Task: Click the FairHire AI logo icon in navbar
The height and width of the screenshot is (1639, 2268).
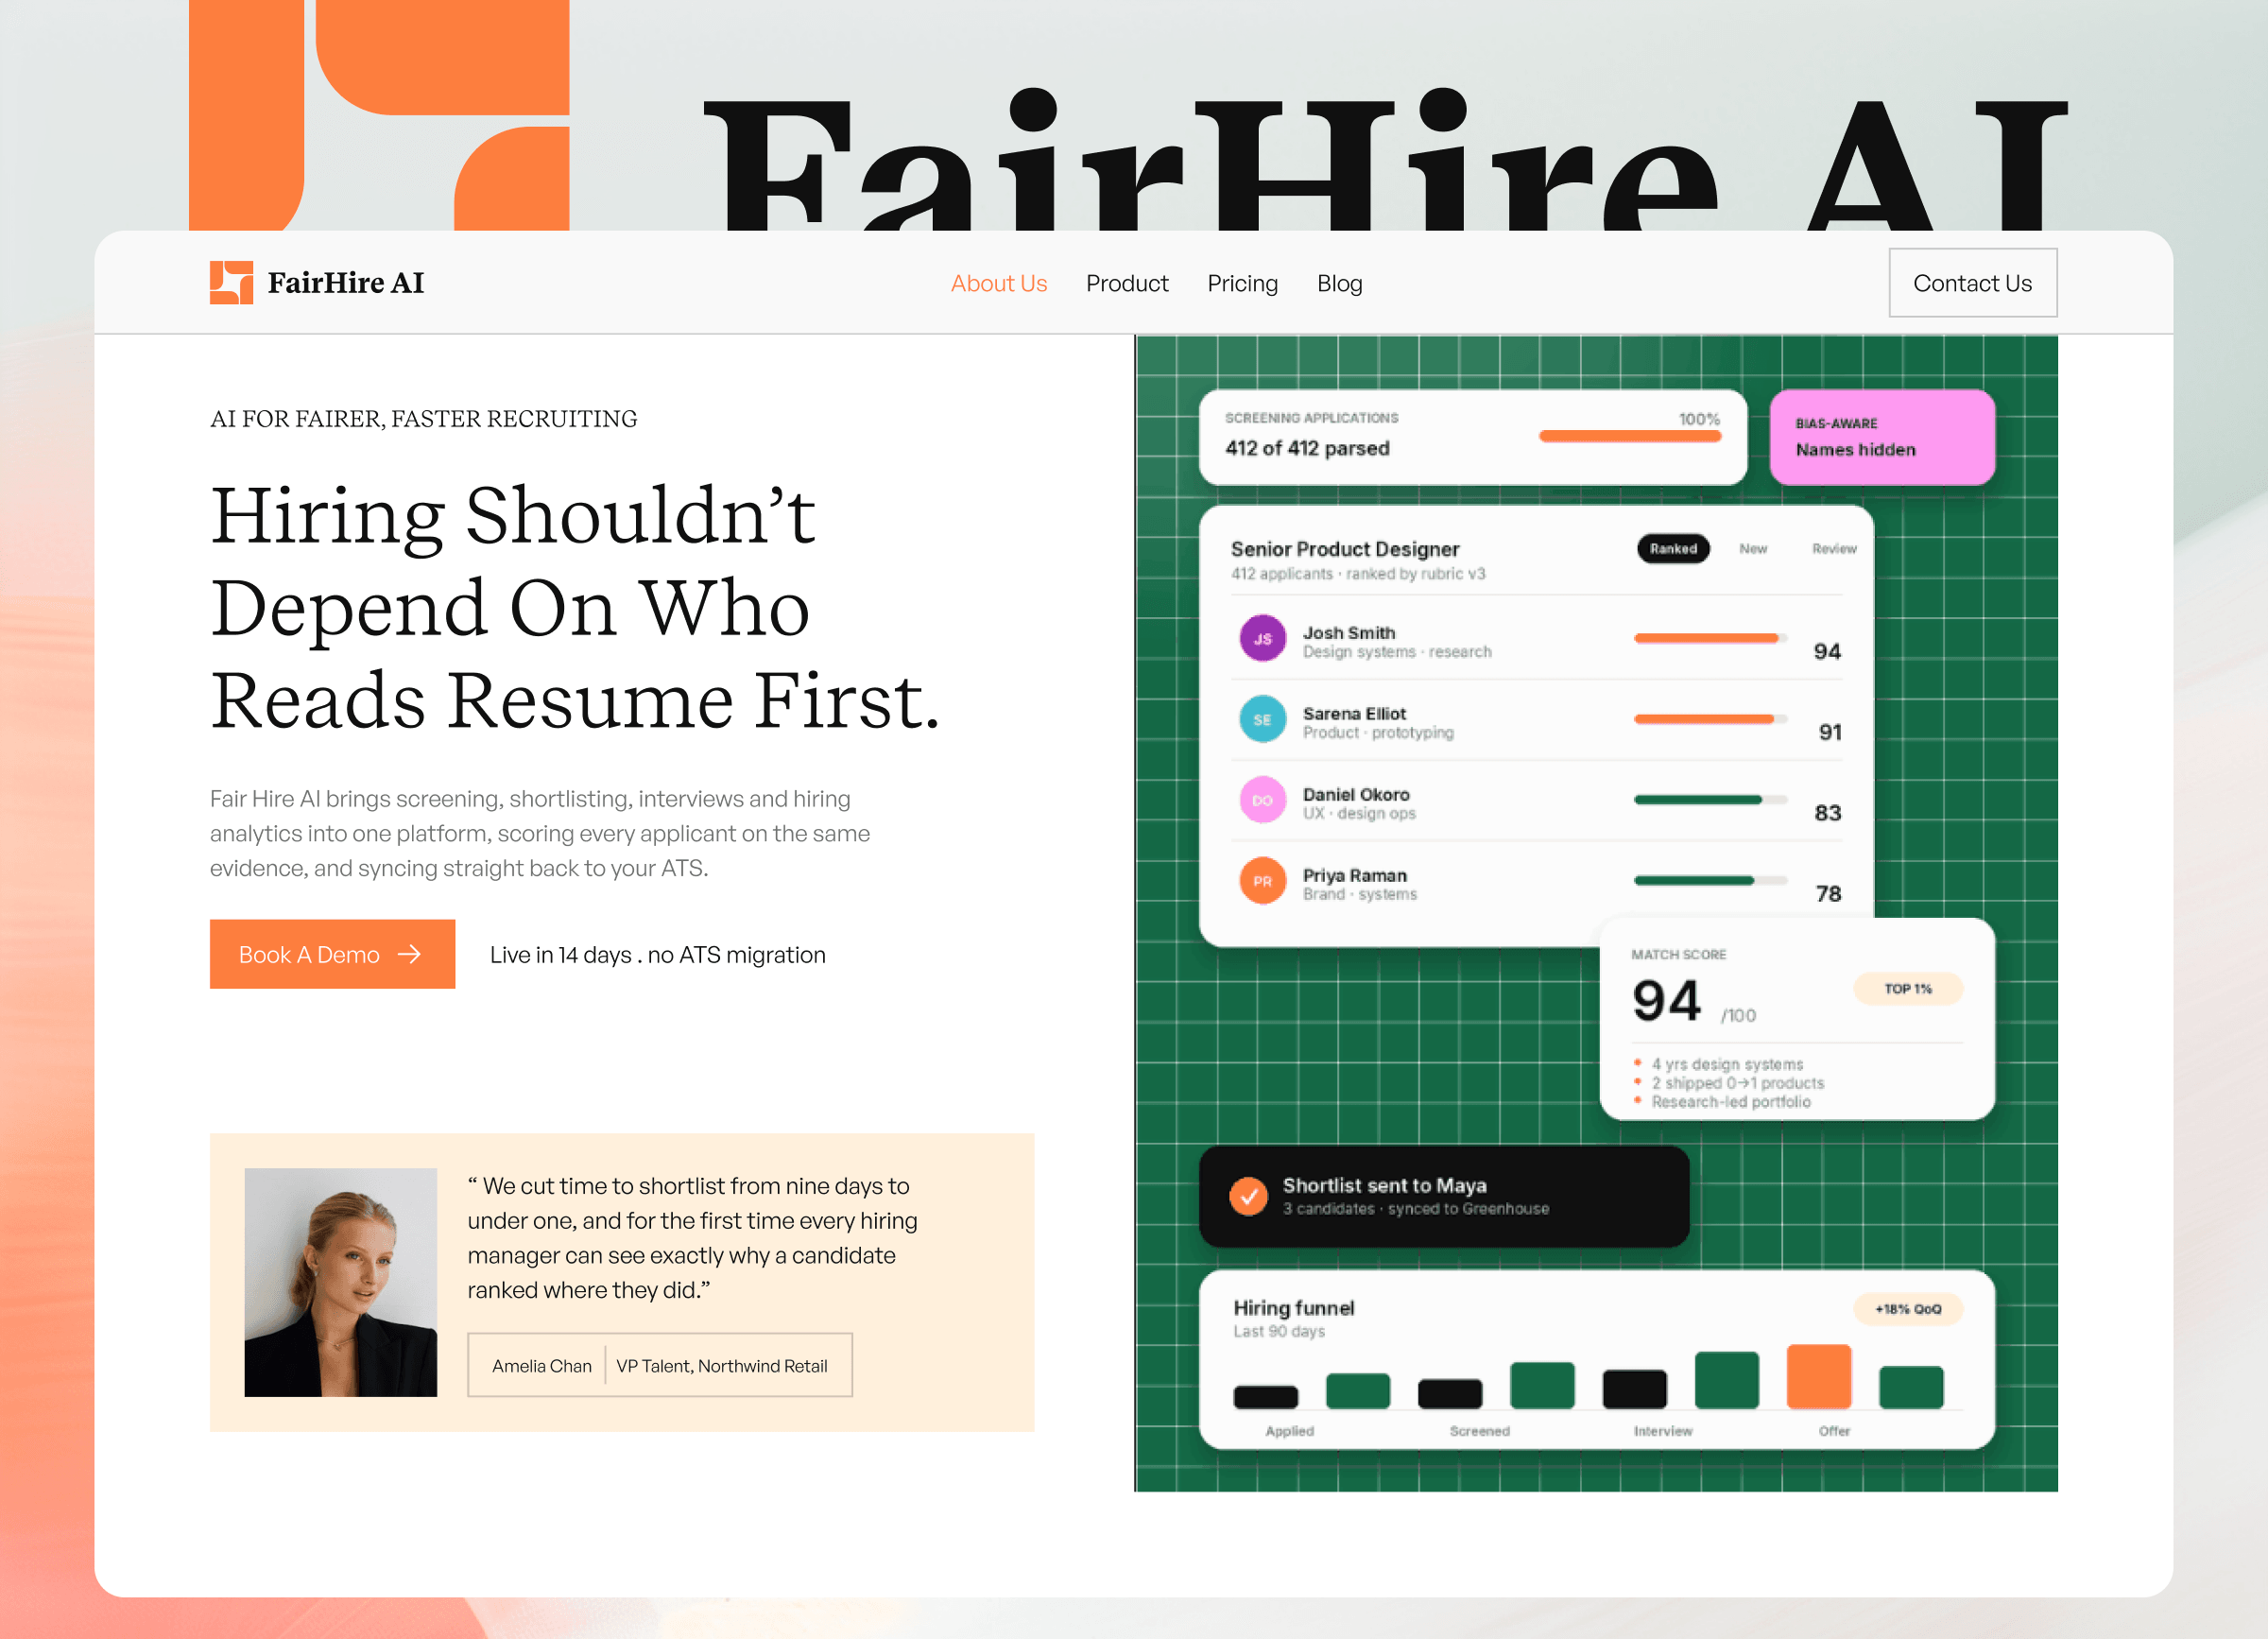Action: tap(231, 283)
